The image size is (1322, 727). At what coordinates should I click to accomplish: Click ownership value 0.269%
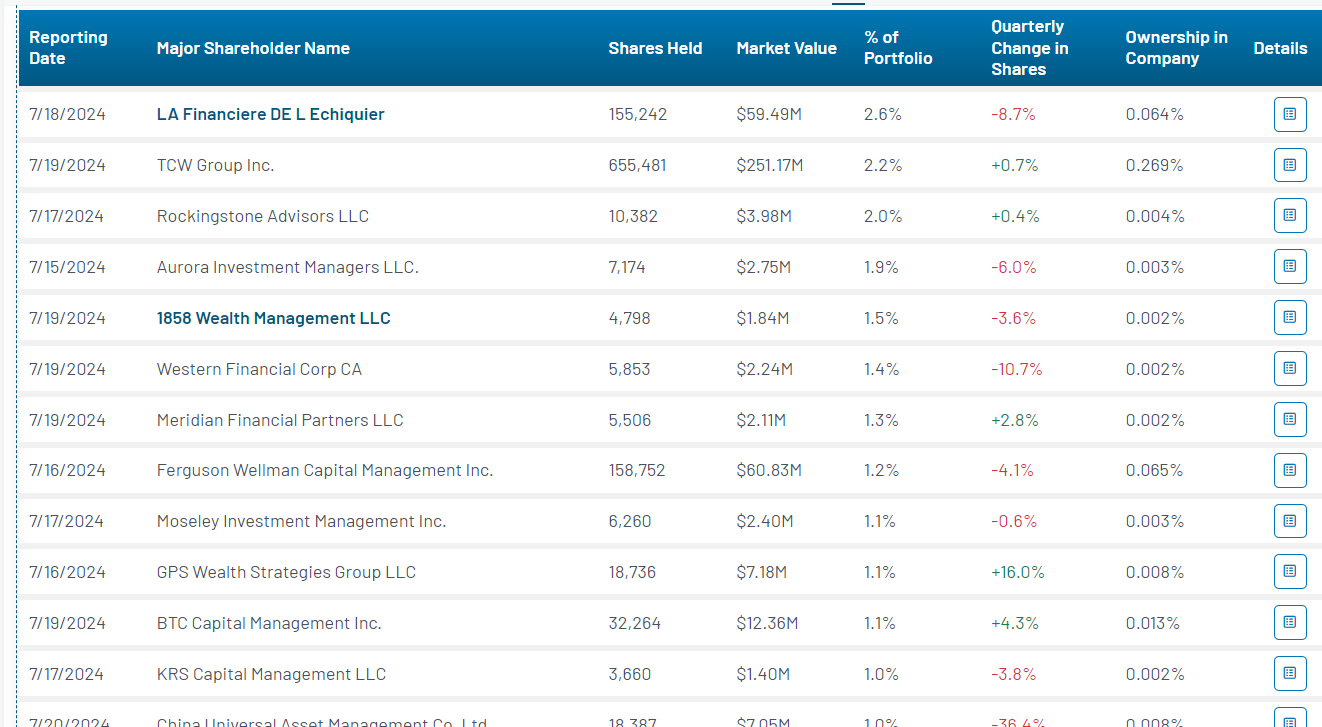click(x=1154, y=165)
